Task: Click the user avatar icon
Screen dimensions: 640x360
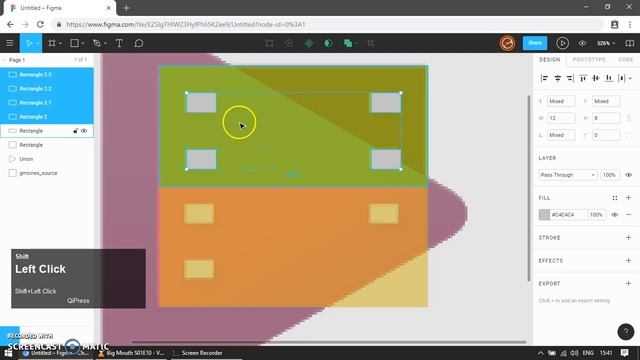Action: coord(507,43)
